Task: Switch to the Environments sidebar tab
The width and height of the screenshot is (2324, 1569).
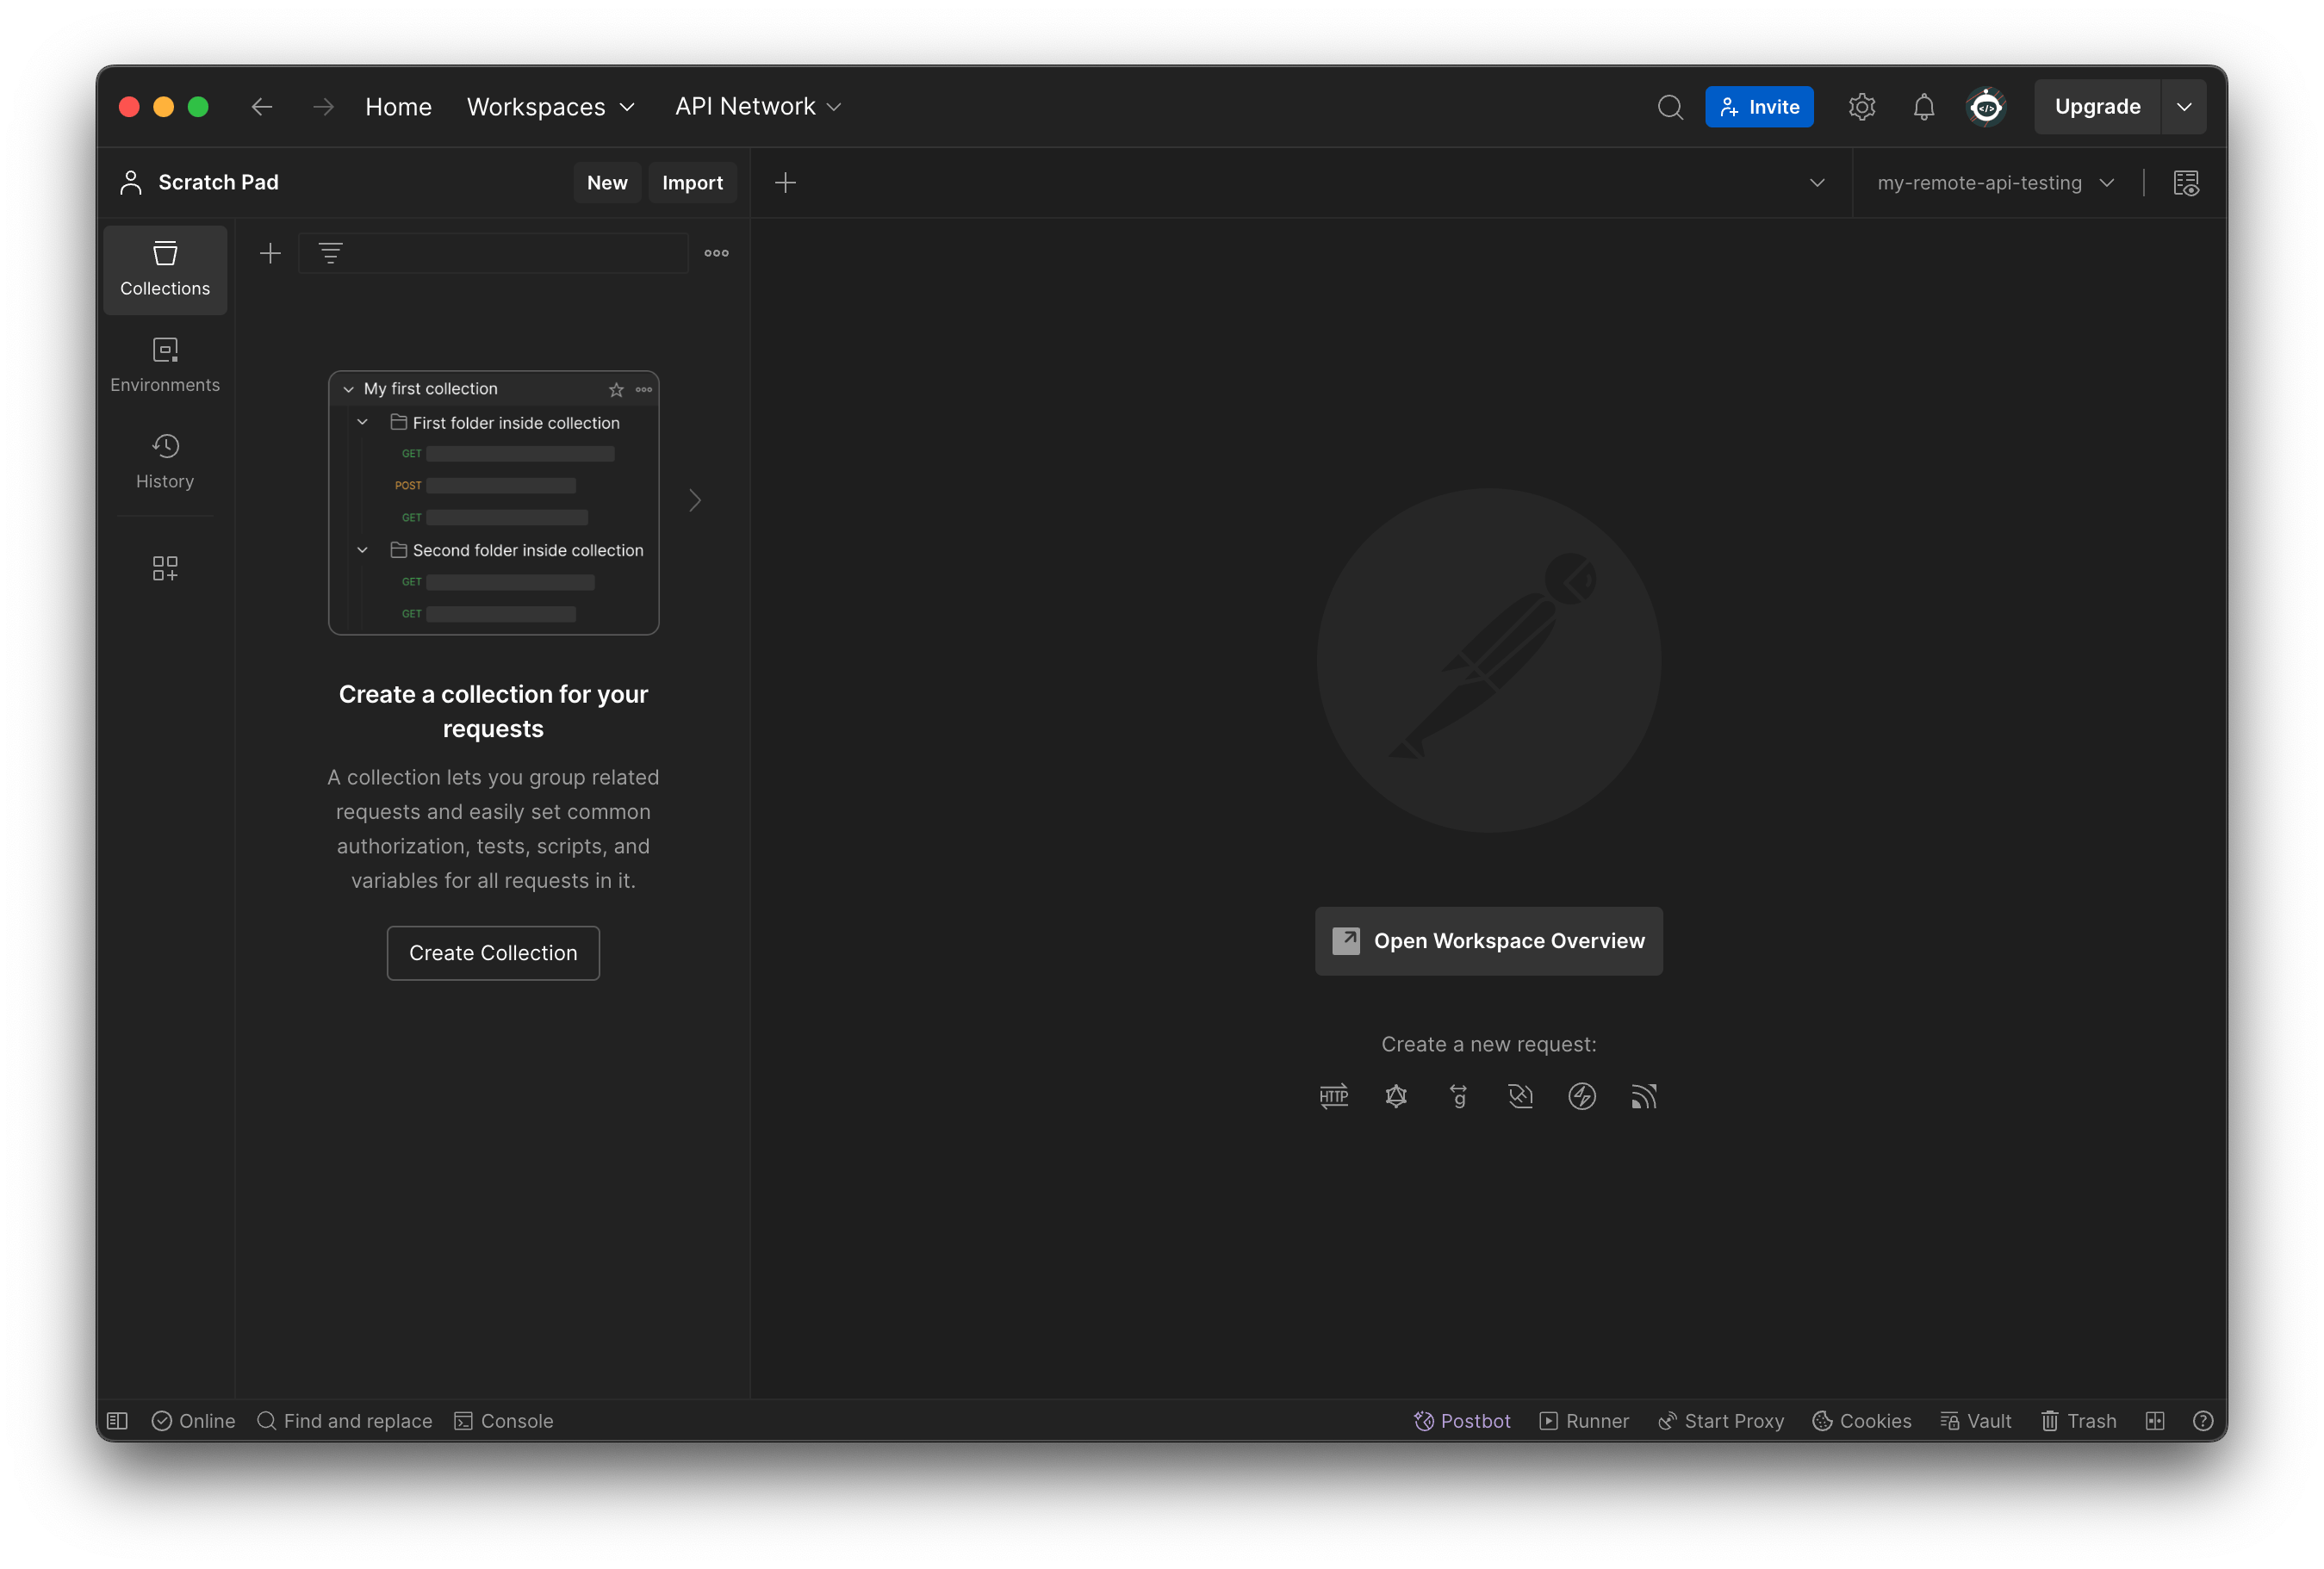Action: [x=164, y=364]
